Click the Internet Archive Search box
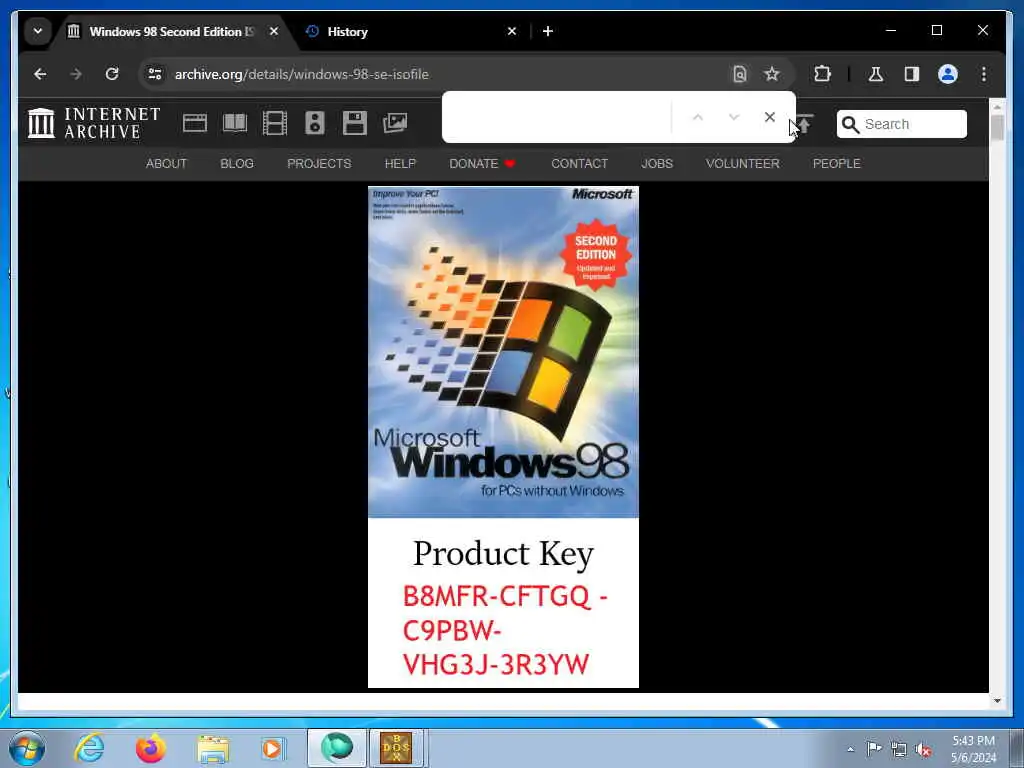 click(x=901, y=124)
